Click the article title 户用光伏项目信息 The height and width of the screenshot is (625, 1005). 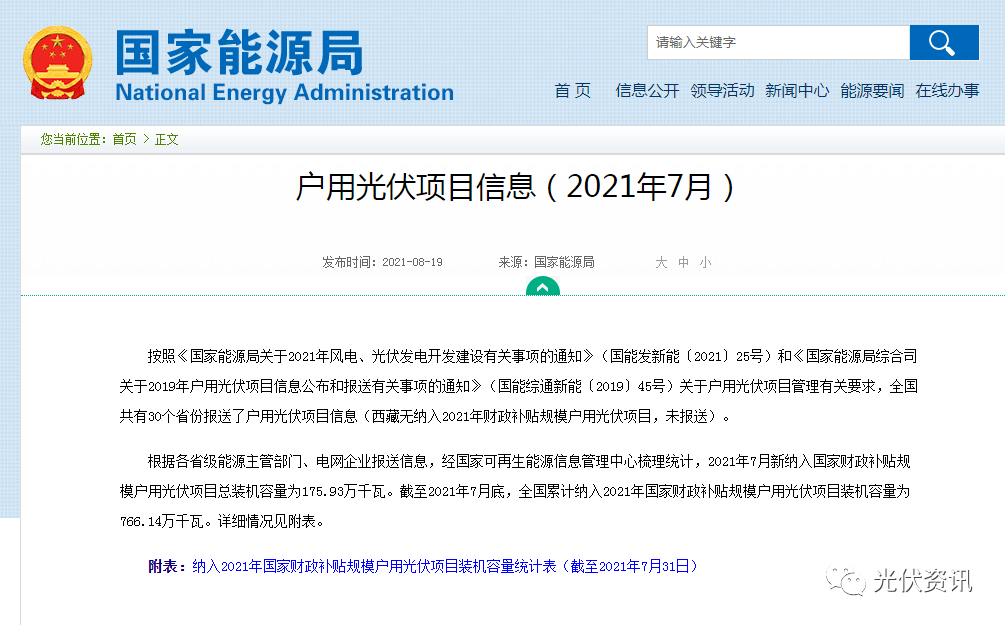pyautogui.click(x=514, y=187)
